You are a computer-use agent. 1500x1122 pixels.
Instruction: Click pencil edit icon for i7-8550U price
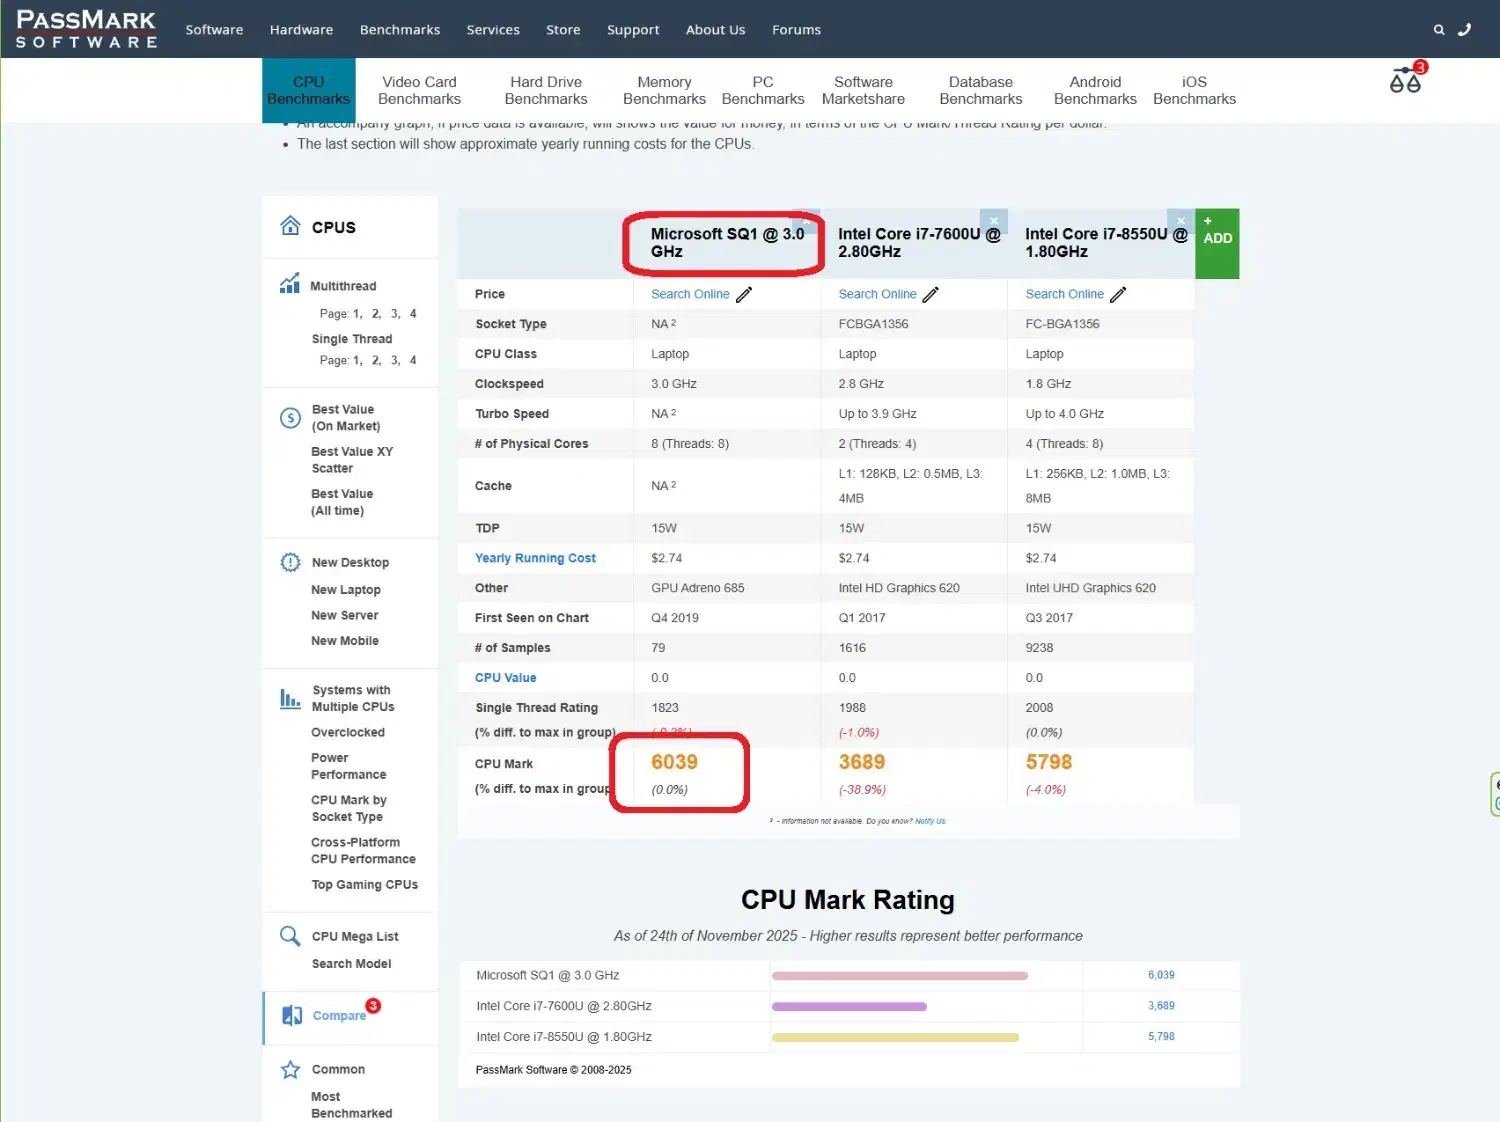[x=1118, y=295]
